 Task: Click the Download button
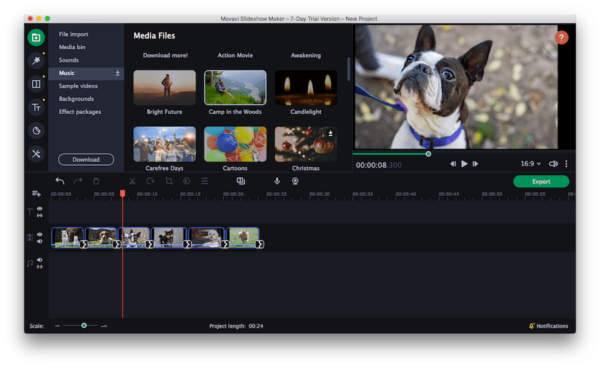(86, 160)
